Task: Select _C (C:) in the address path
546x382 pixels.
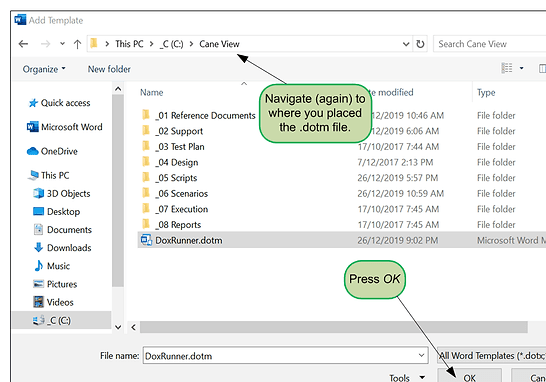Action: coord(171,44)
